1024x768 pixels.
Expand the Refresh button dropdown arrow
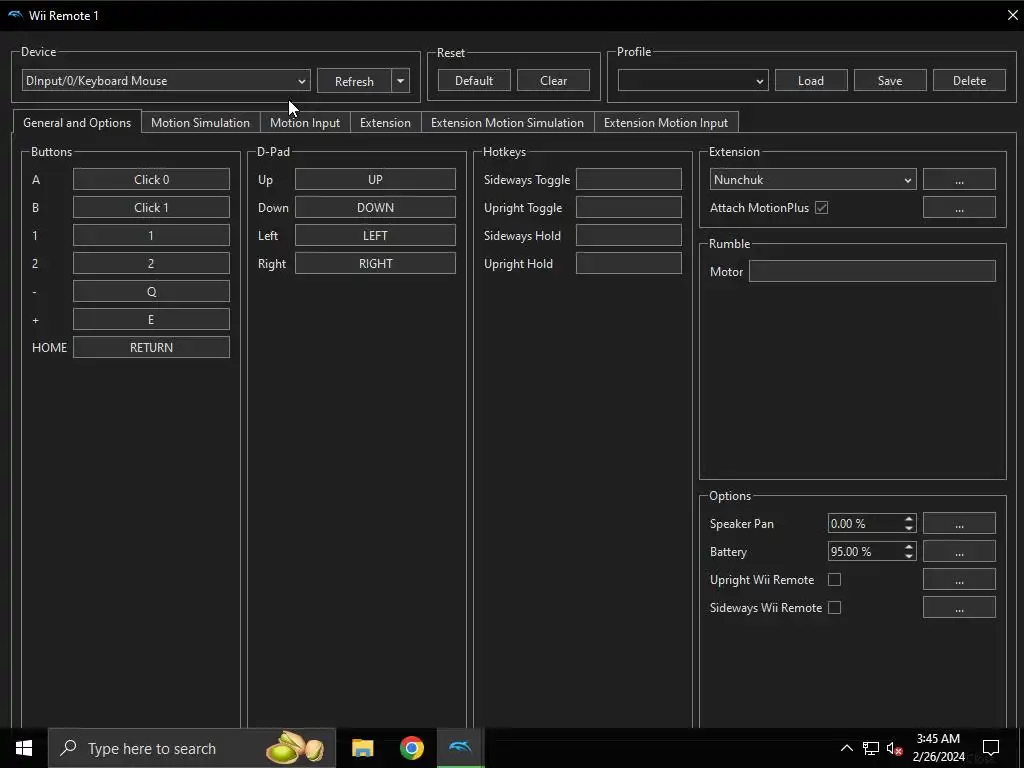(x=400, y=81)
